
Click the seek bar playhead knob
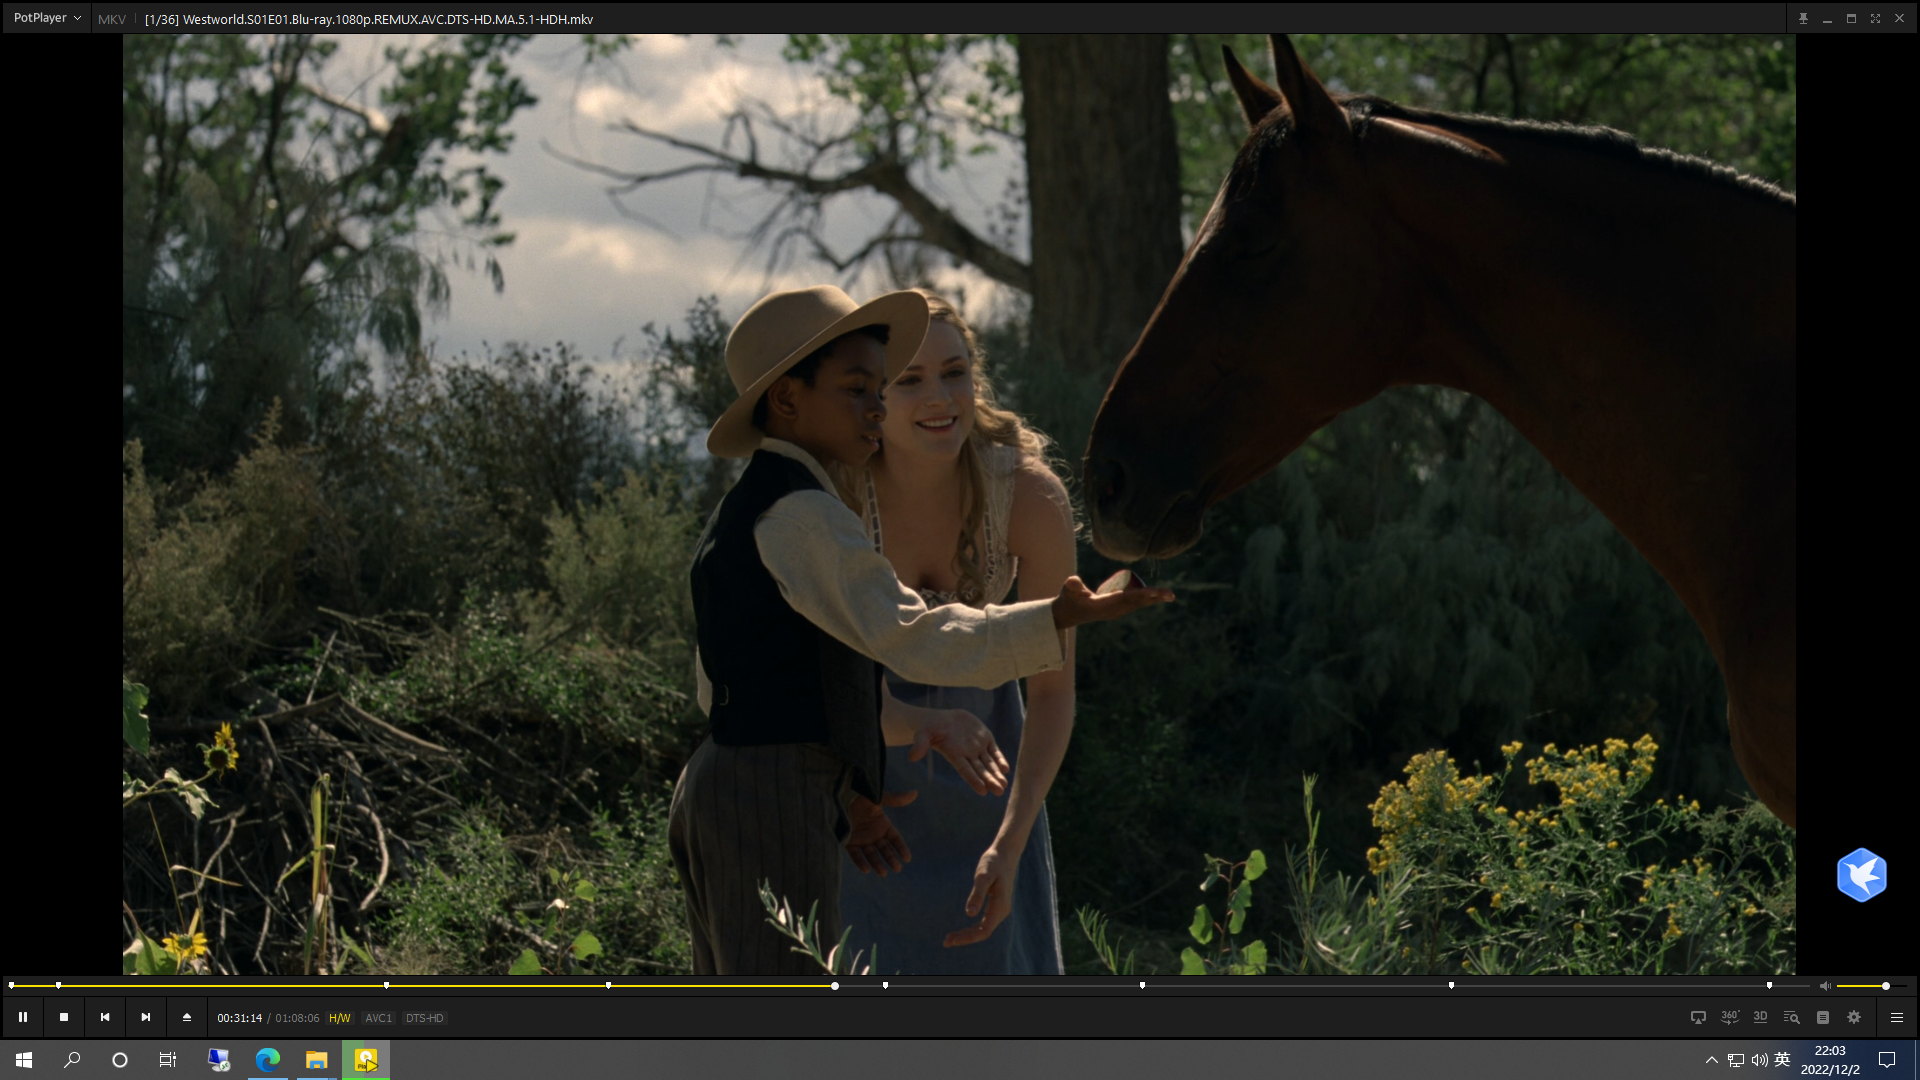835,986
